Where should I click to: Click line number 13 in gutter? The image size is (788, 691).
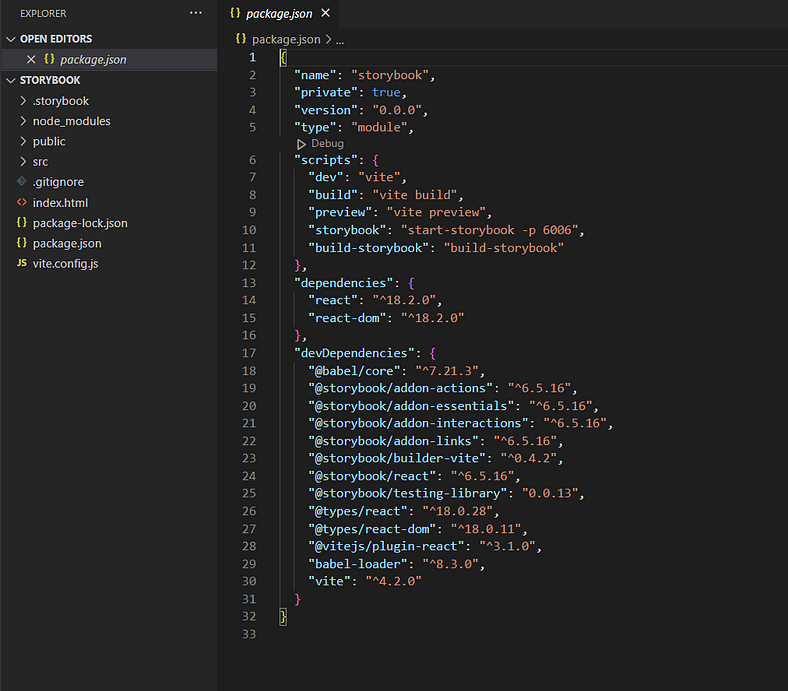[x=249, y=283]
